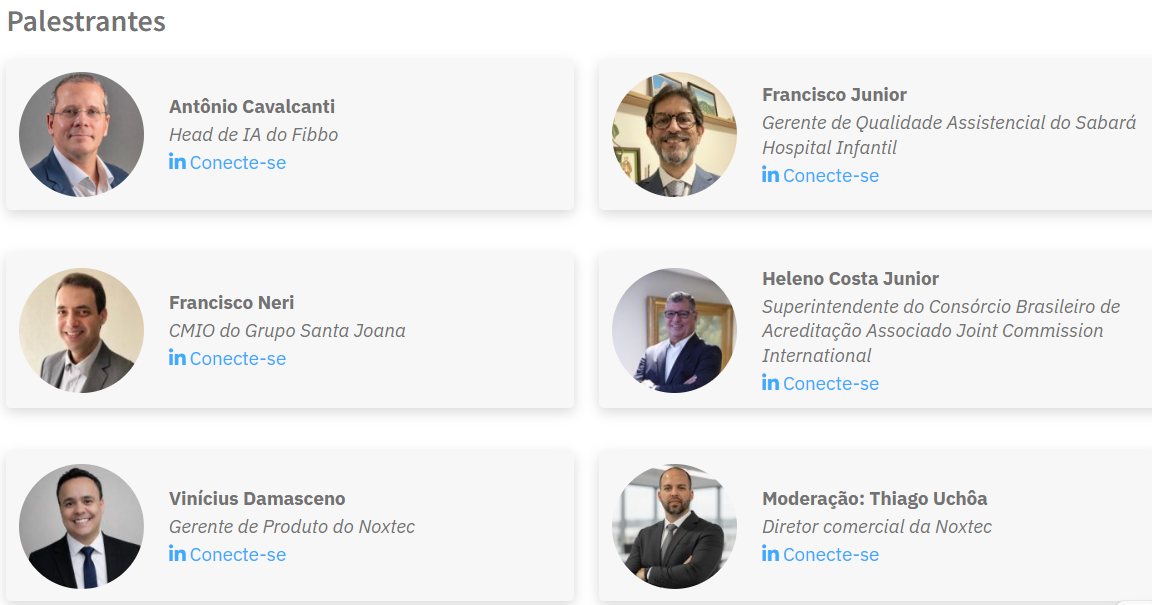The width and height of the screenshot is (1152, 605).
Task: Select Francisco Neri's portrait photo
Action: coord(81,330)
